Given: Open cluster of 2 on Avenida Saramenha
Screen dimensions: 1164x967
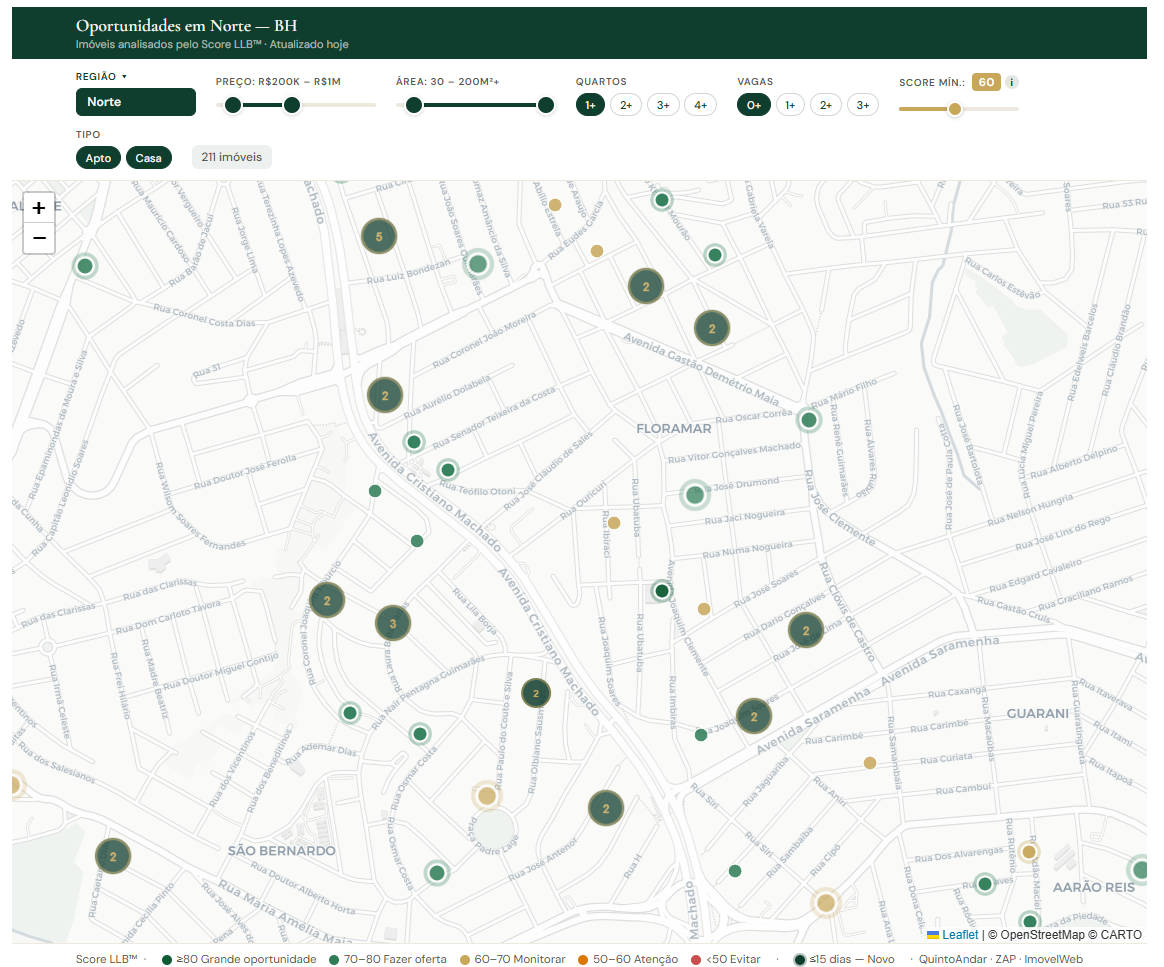Looking at the screenshot, I should point(753,716).
